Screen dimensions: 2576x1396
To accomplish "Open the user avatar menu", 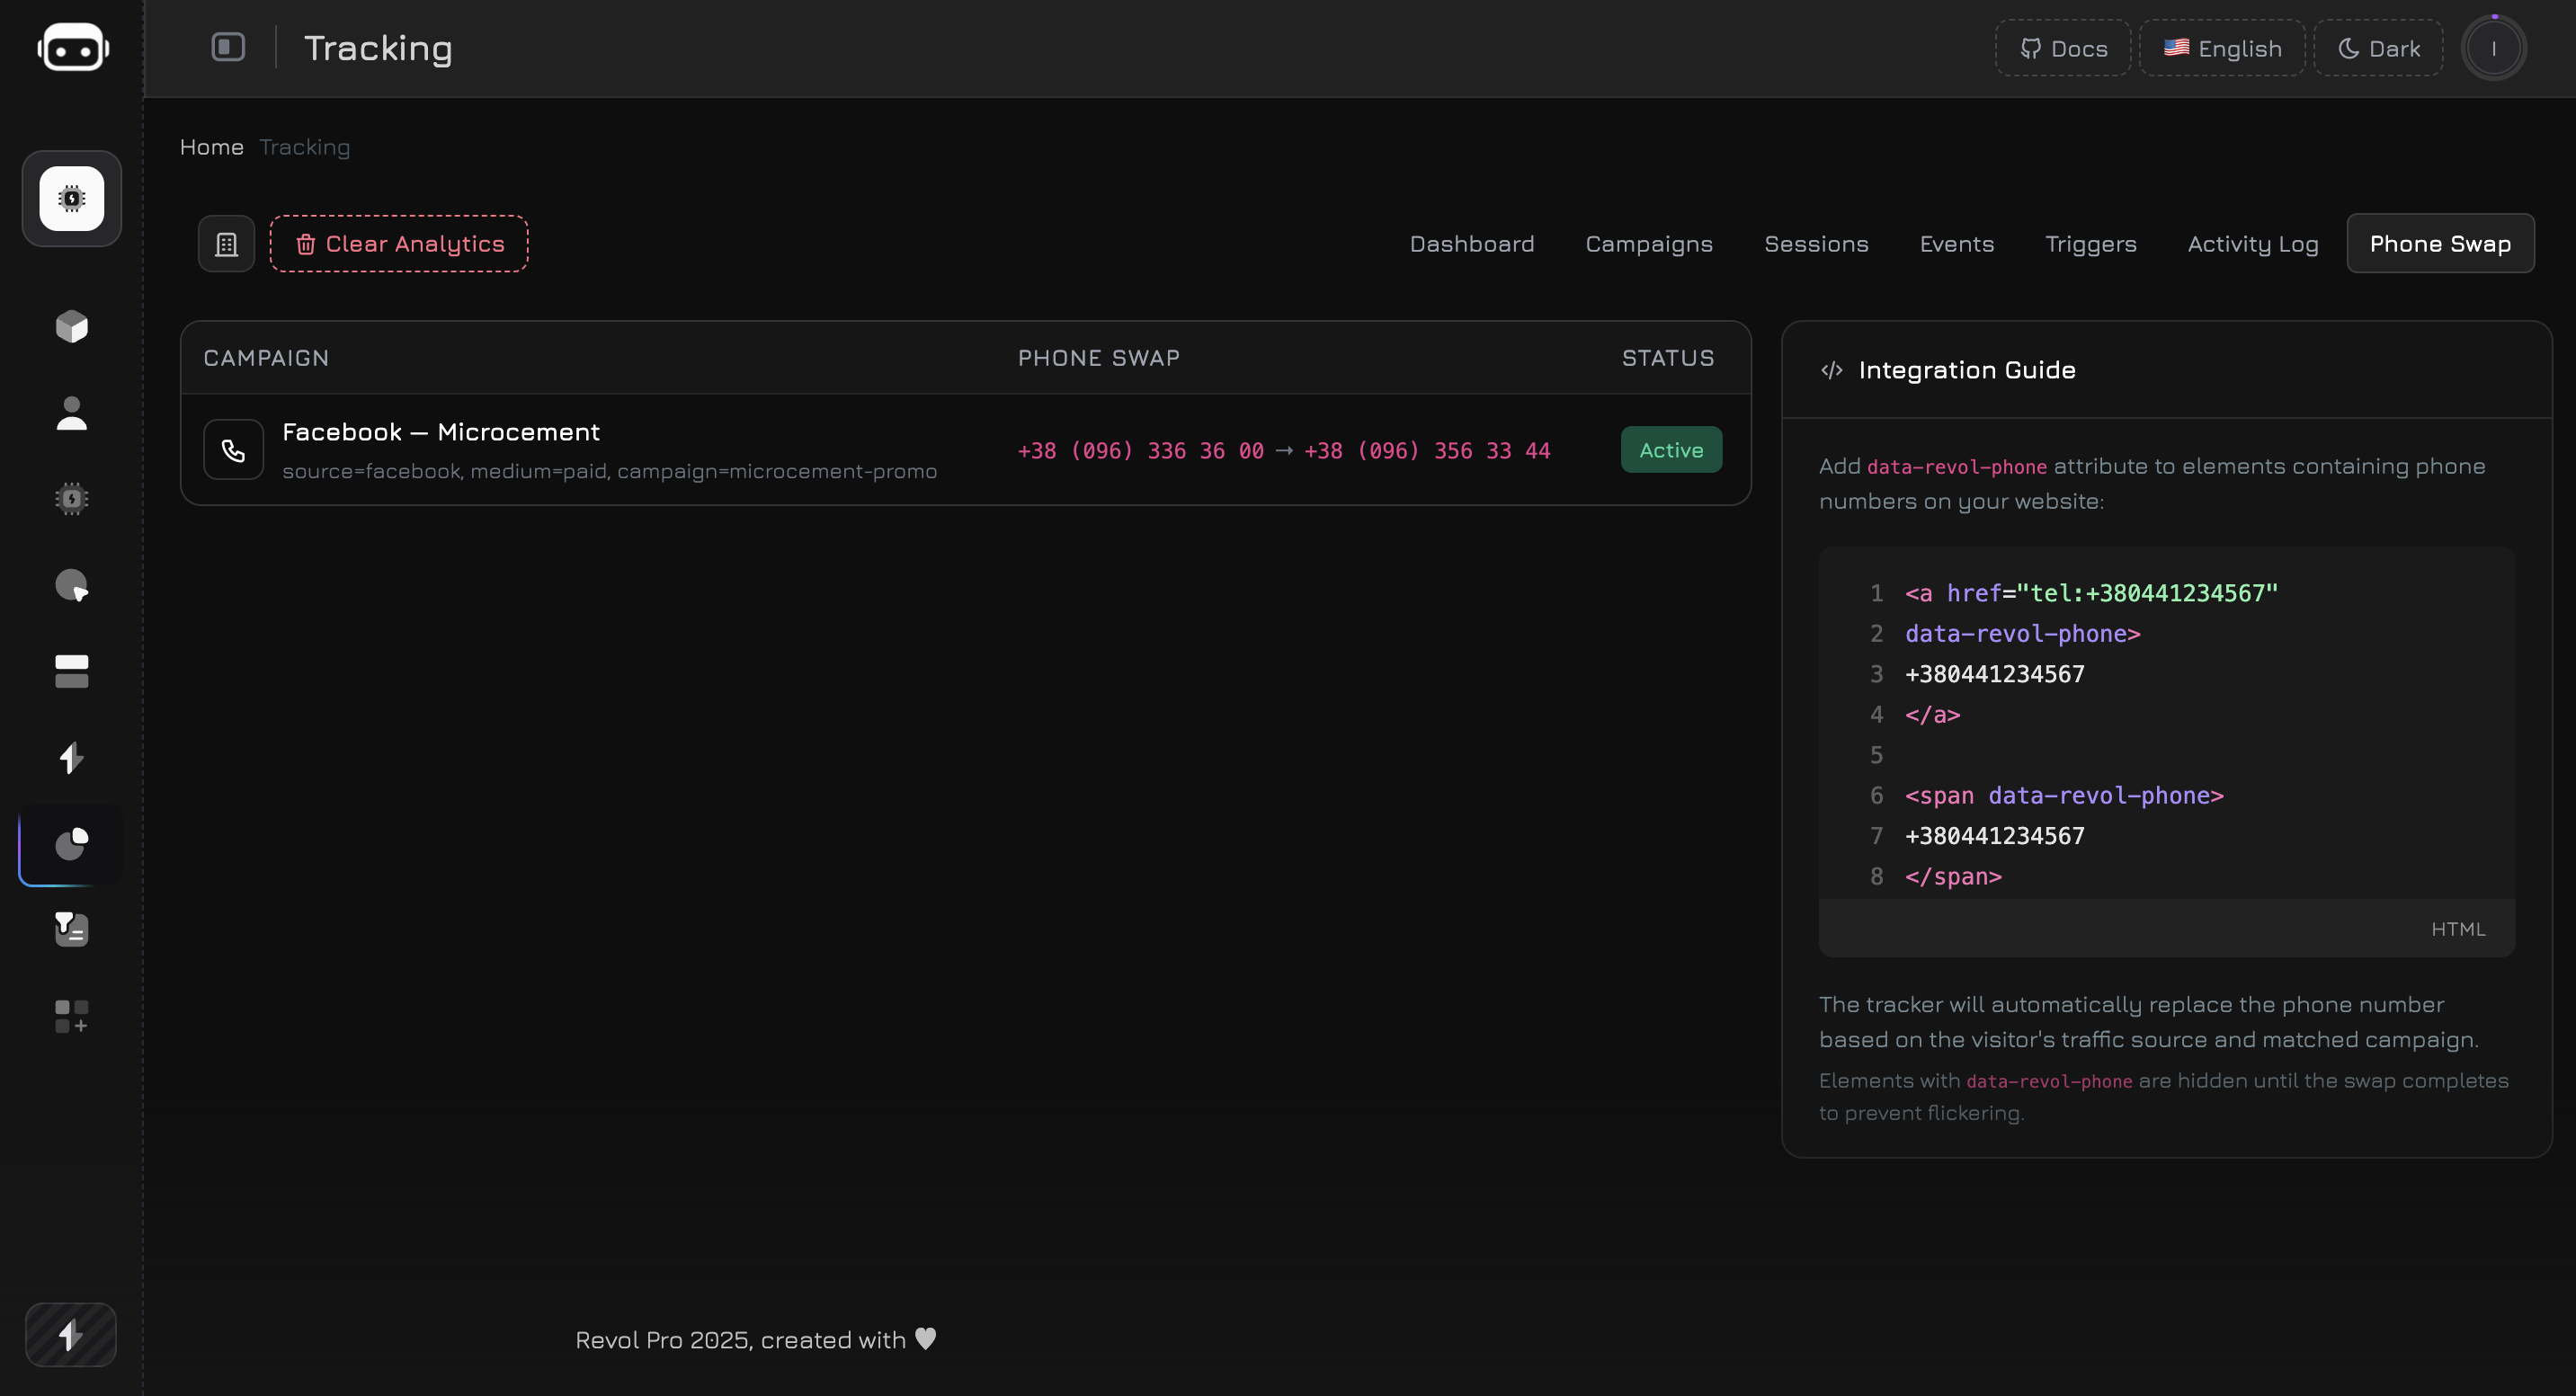I will (x=2493, y=48).
